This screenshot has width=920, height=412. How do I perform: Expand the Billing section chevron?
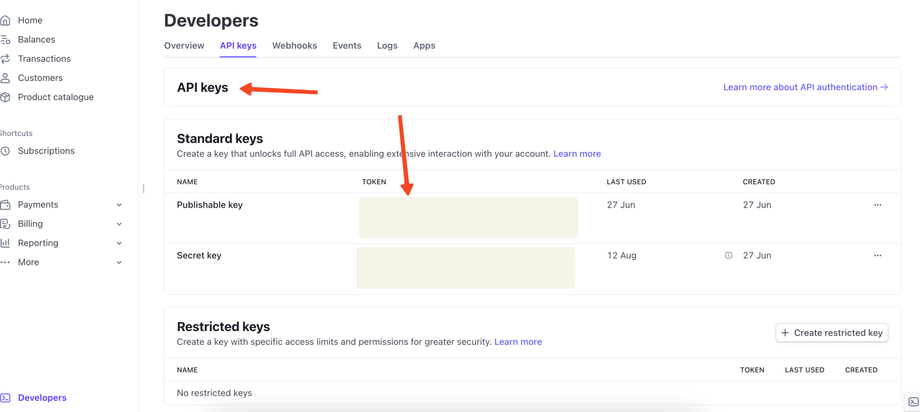coord(119,224)
